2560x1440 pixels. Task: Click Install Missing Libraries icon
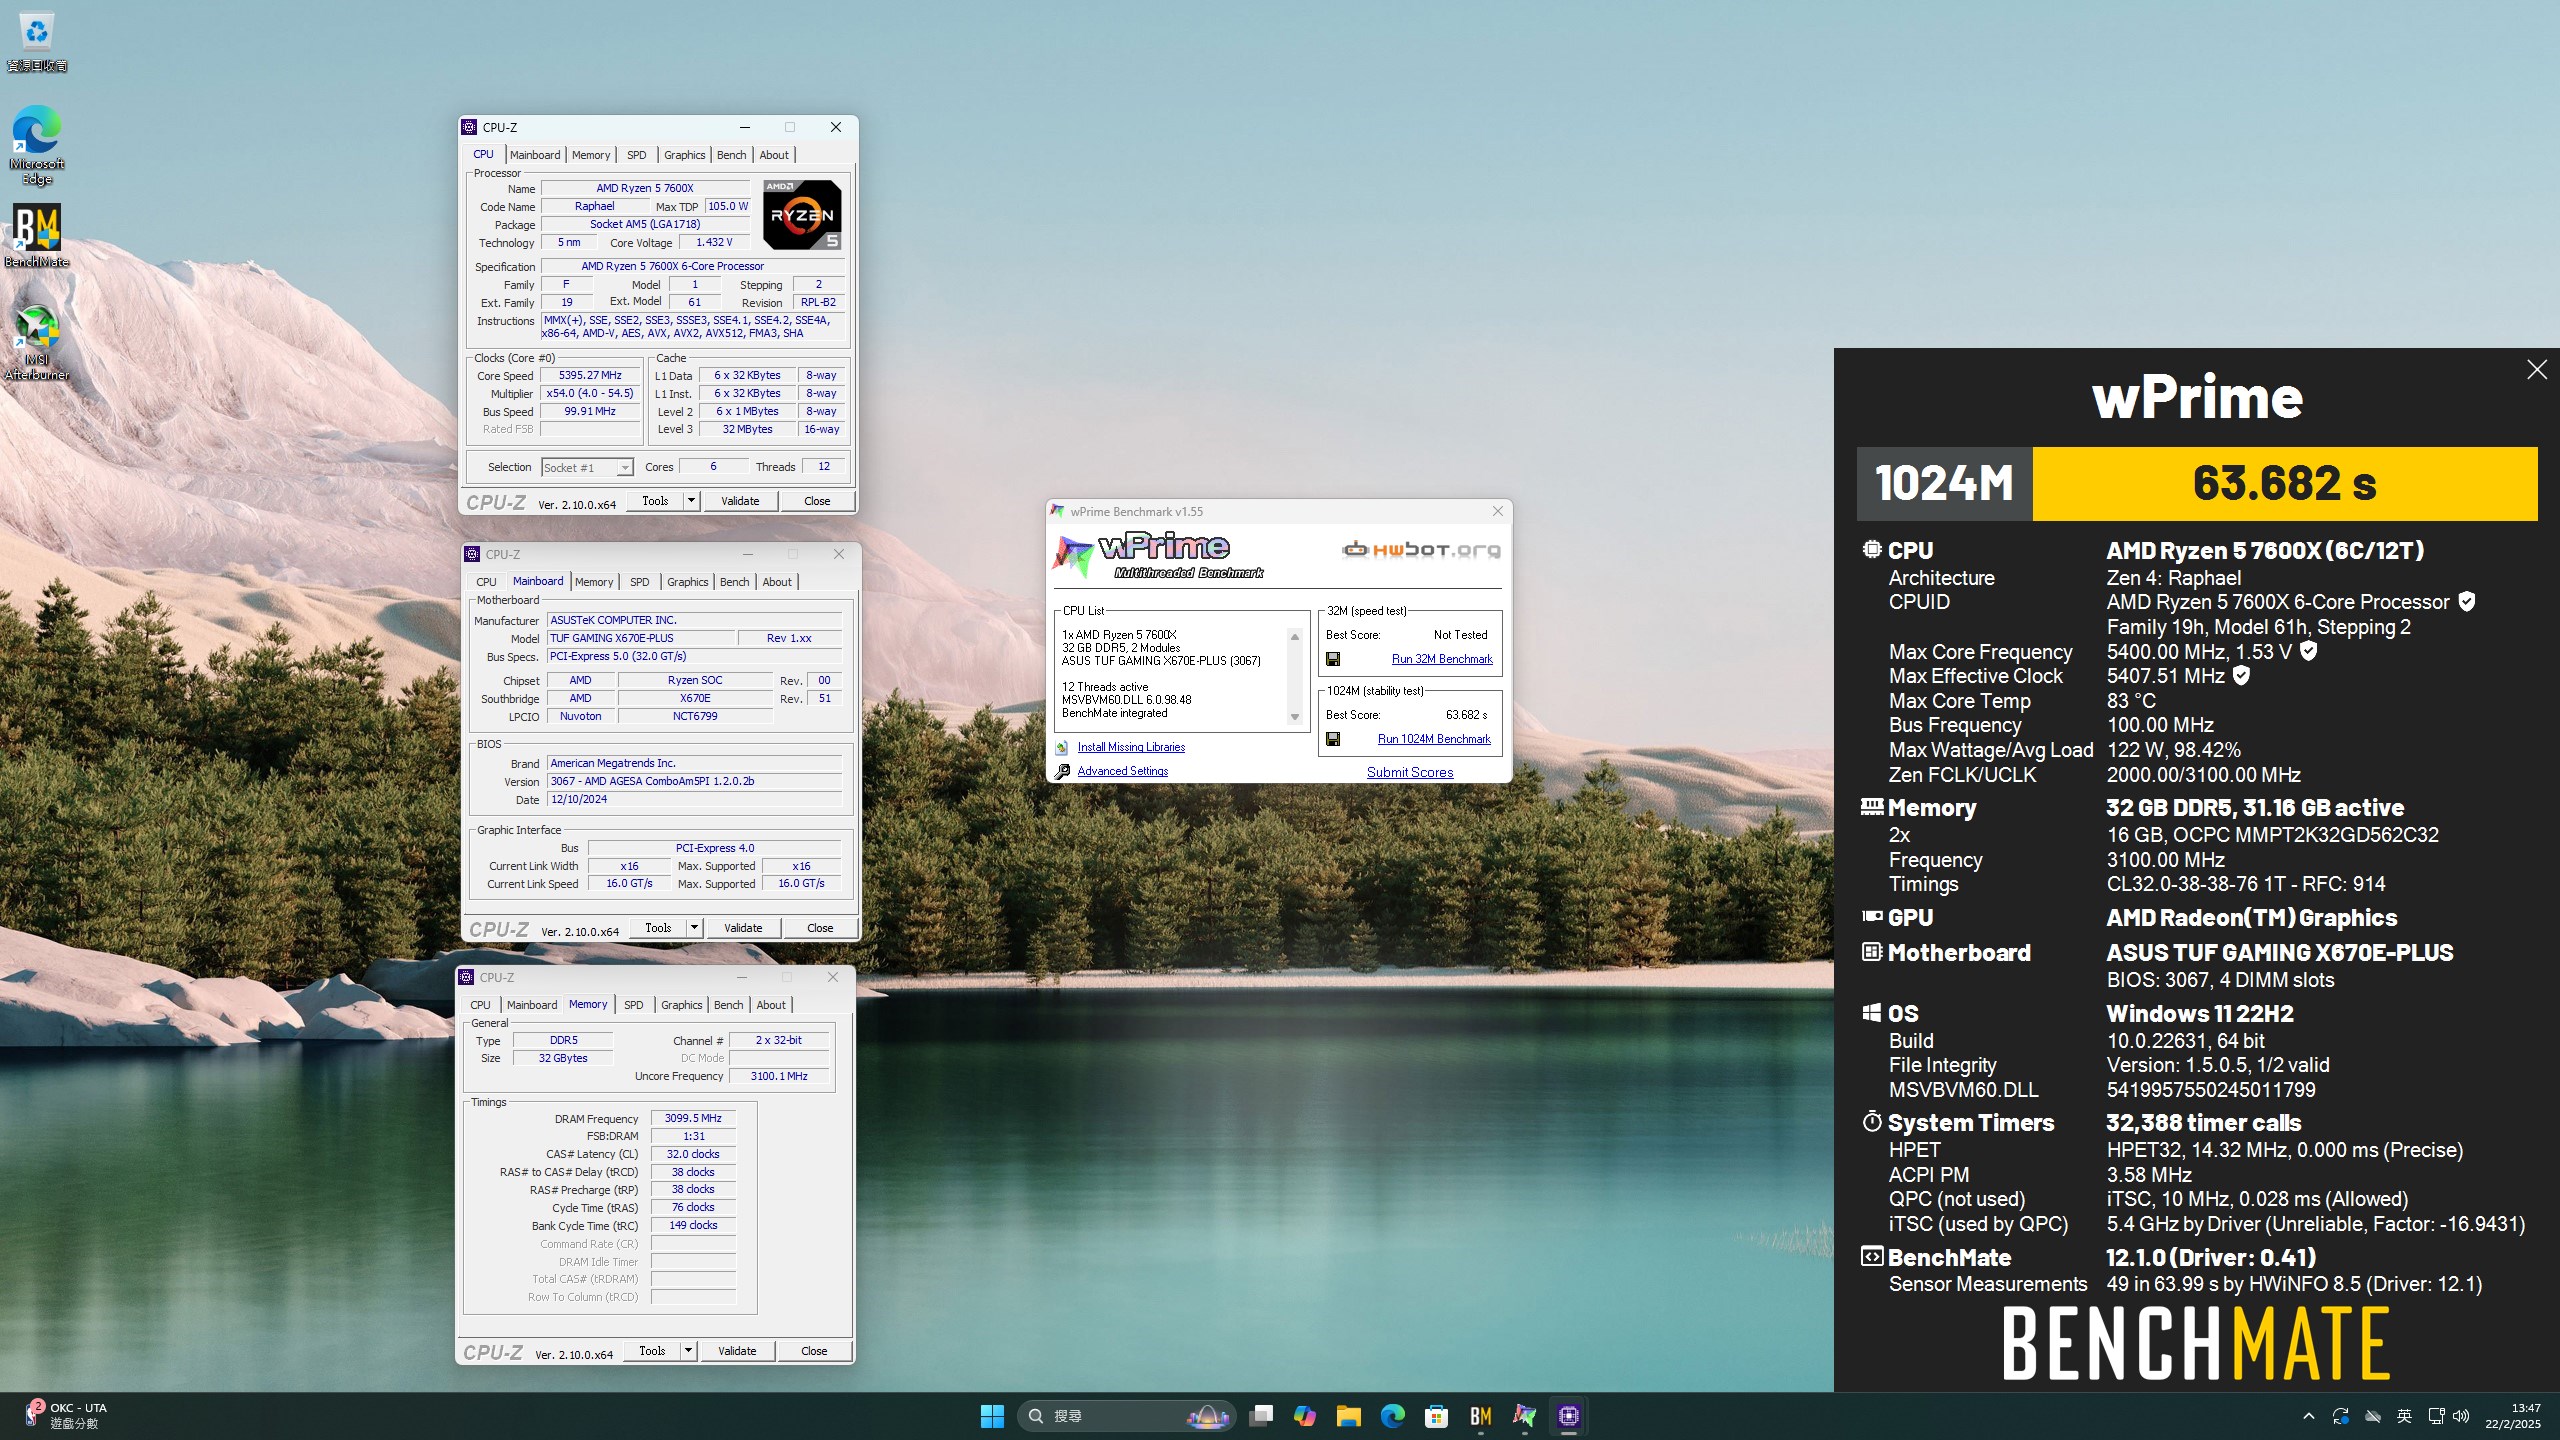pos(1062,747)
